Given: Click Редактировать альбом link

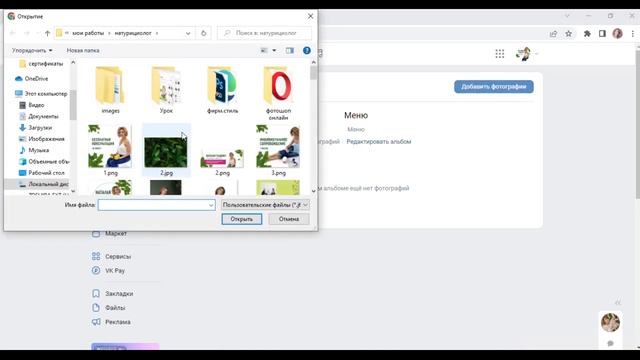Looking at the screenshot, I should pos(379,142).
